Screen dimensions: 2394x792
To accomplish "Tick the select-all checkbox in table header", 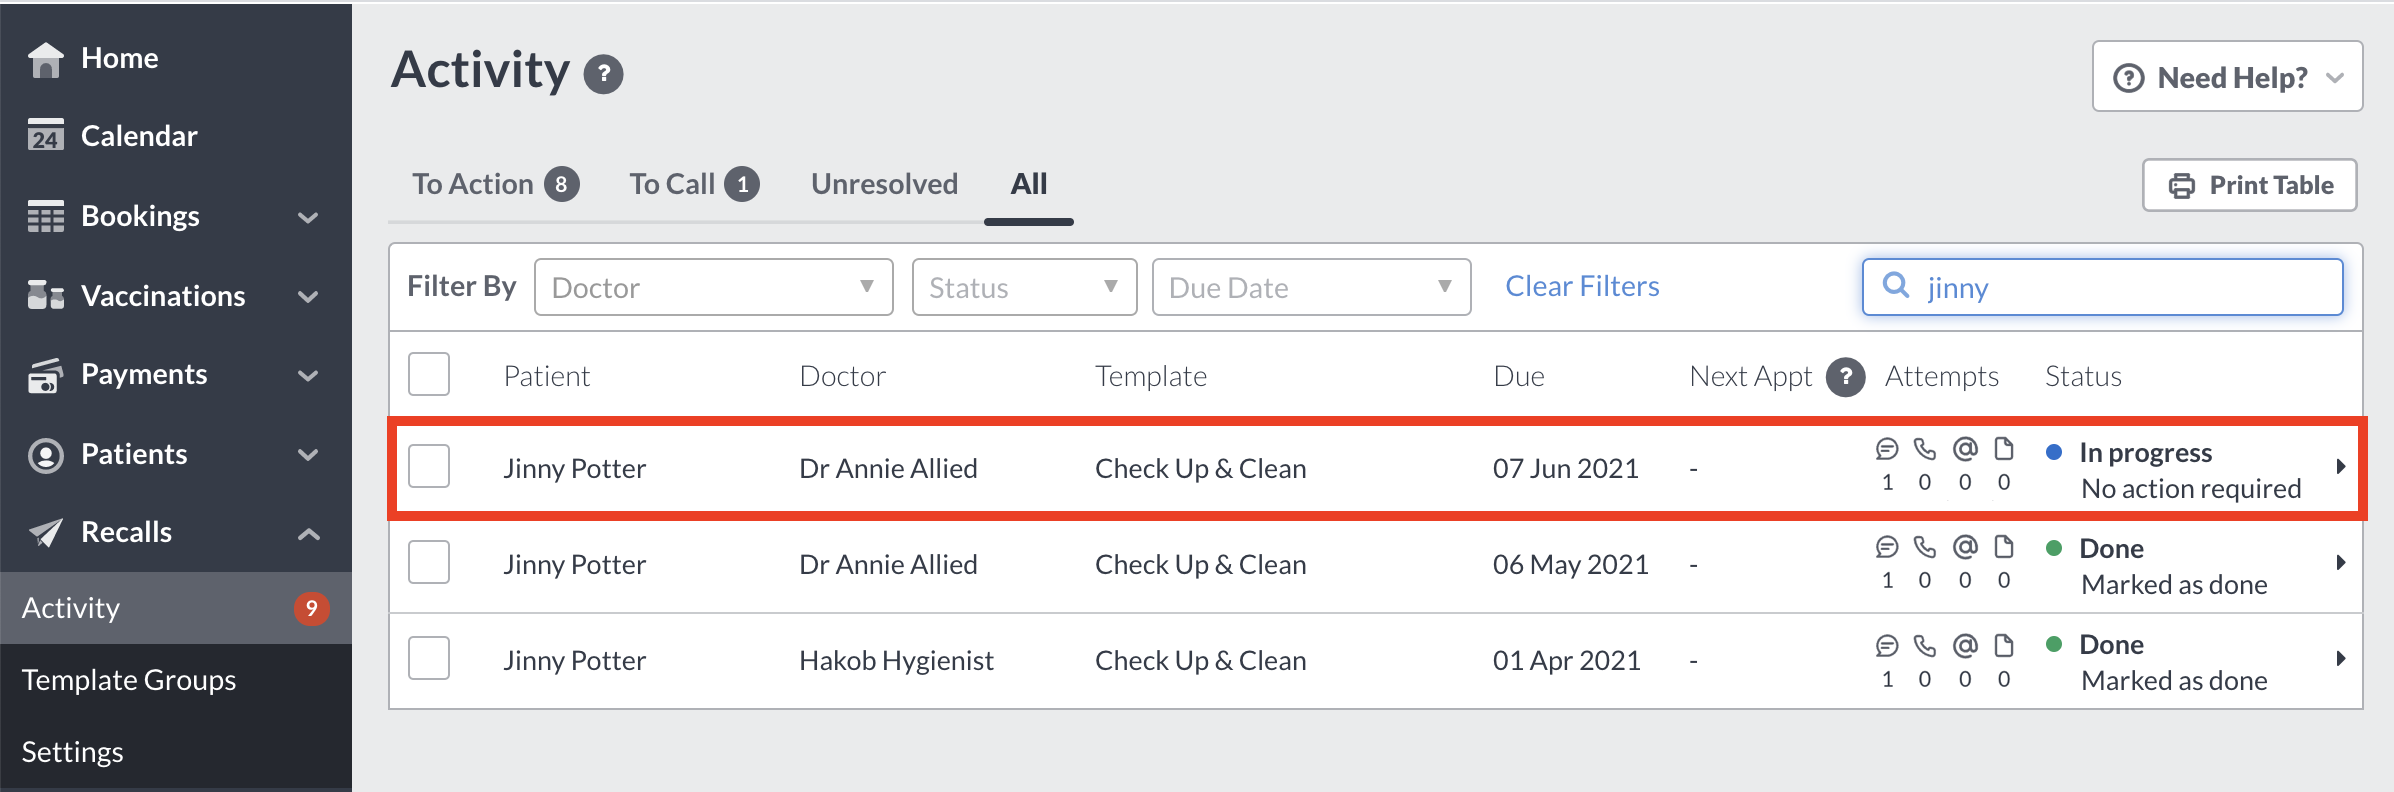I will coord(429,374).
